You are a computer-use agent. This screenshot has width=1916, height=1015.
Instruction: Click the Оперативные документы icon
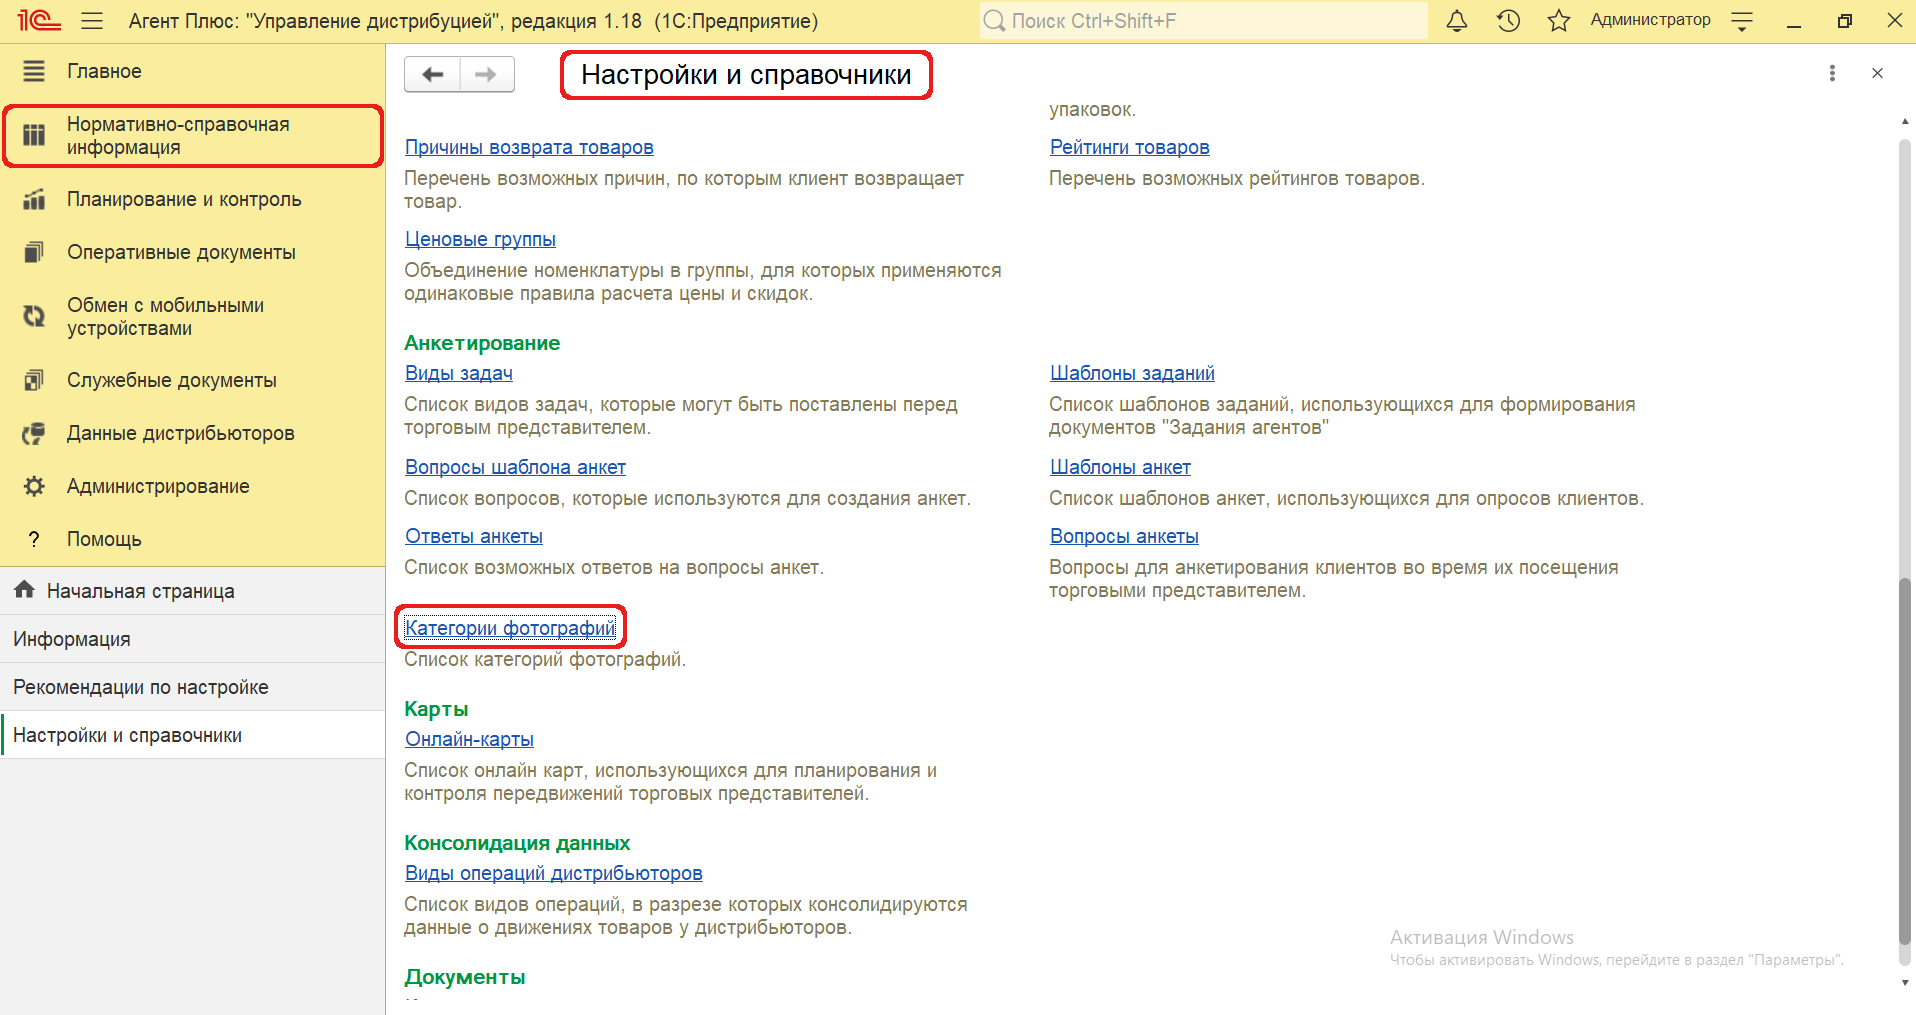pos(34,252)
